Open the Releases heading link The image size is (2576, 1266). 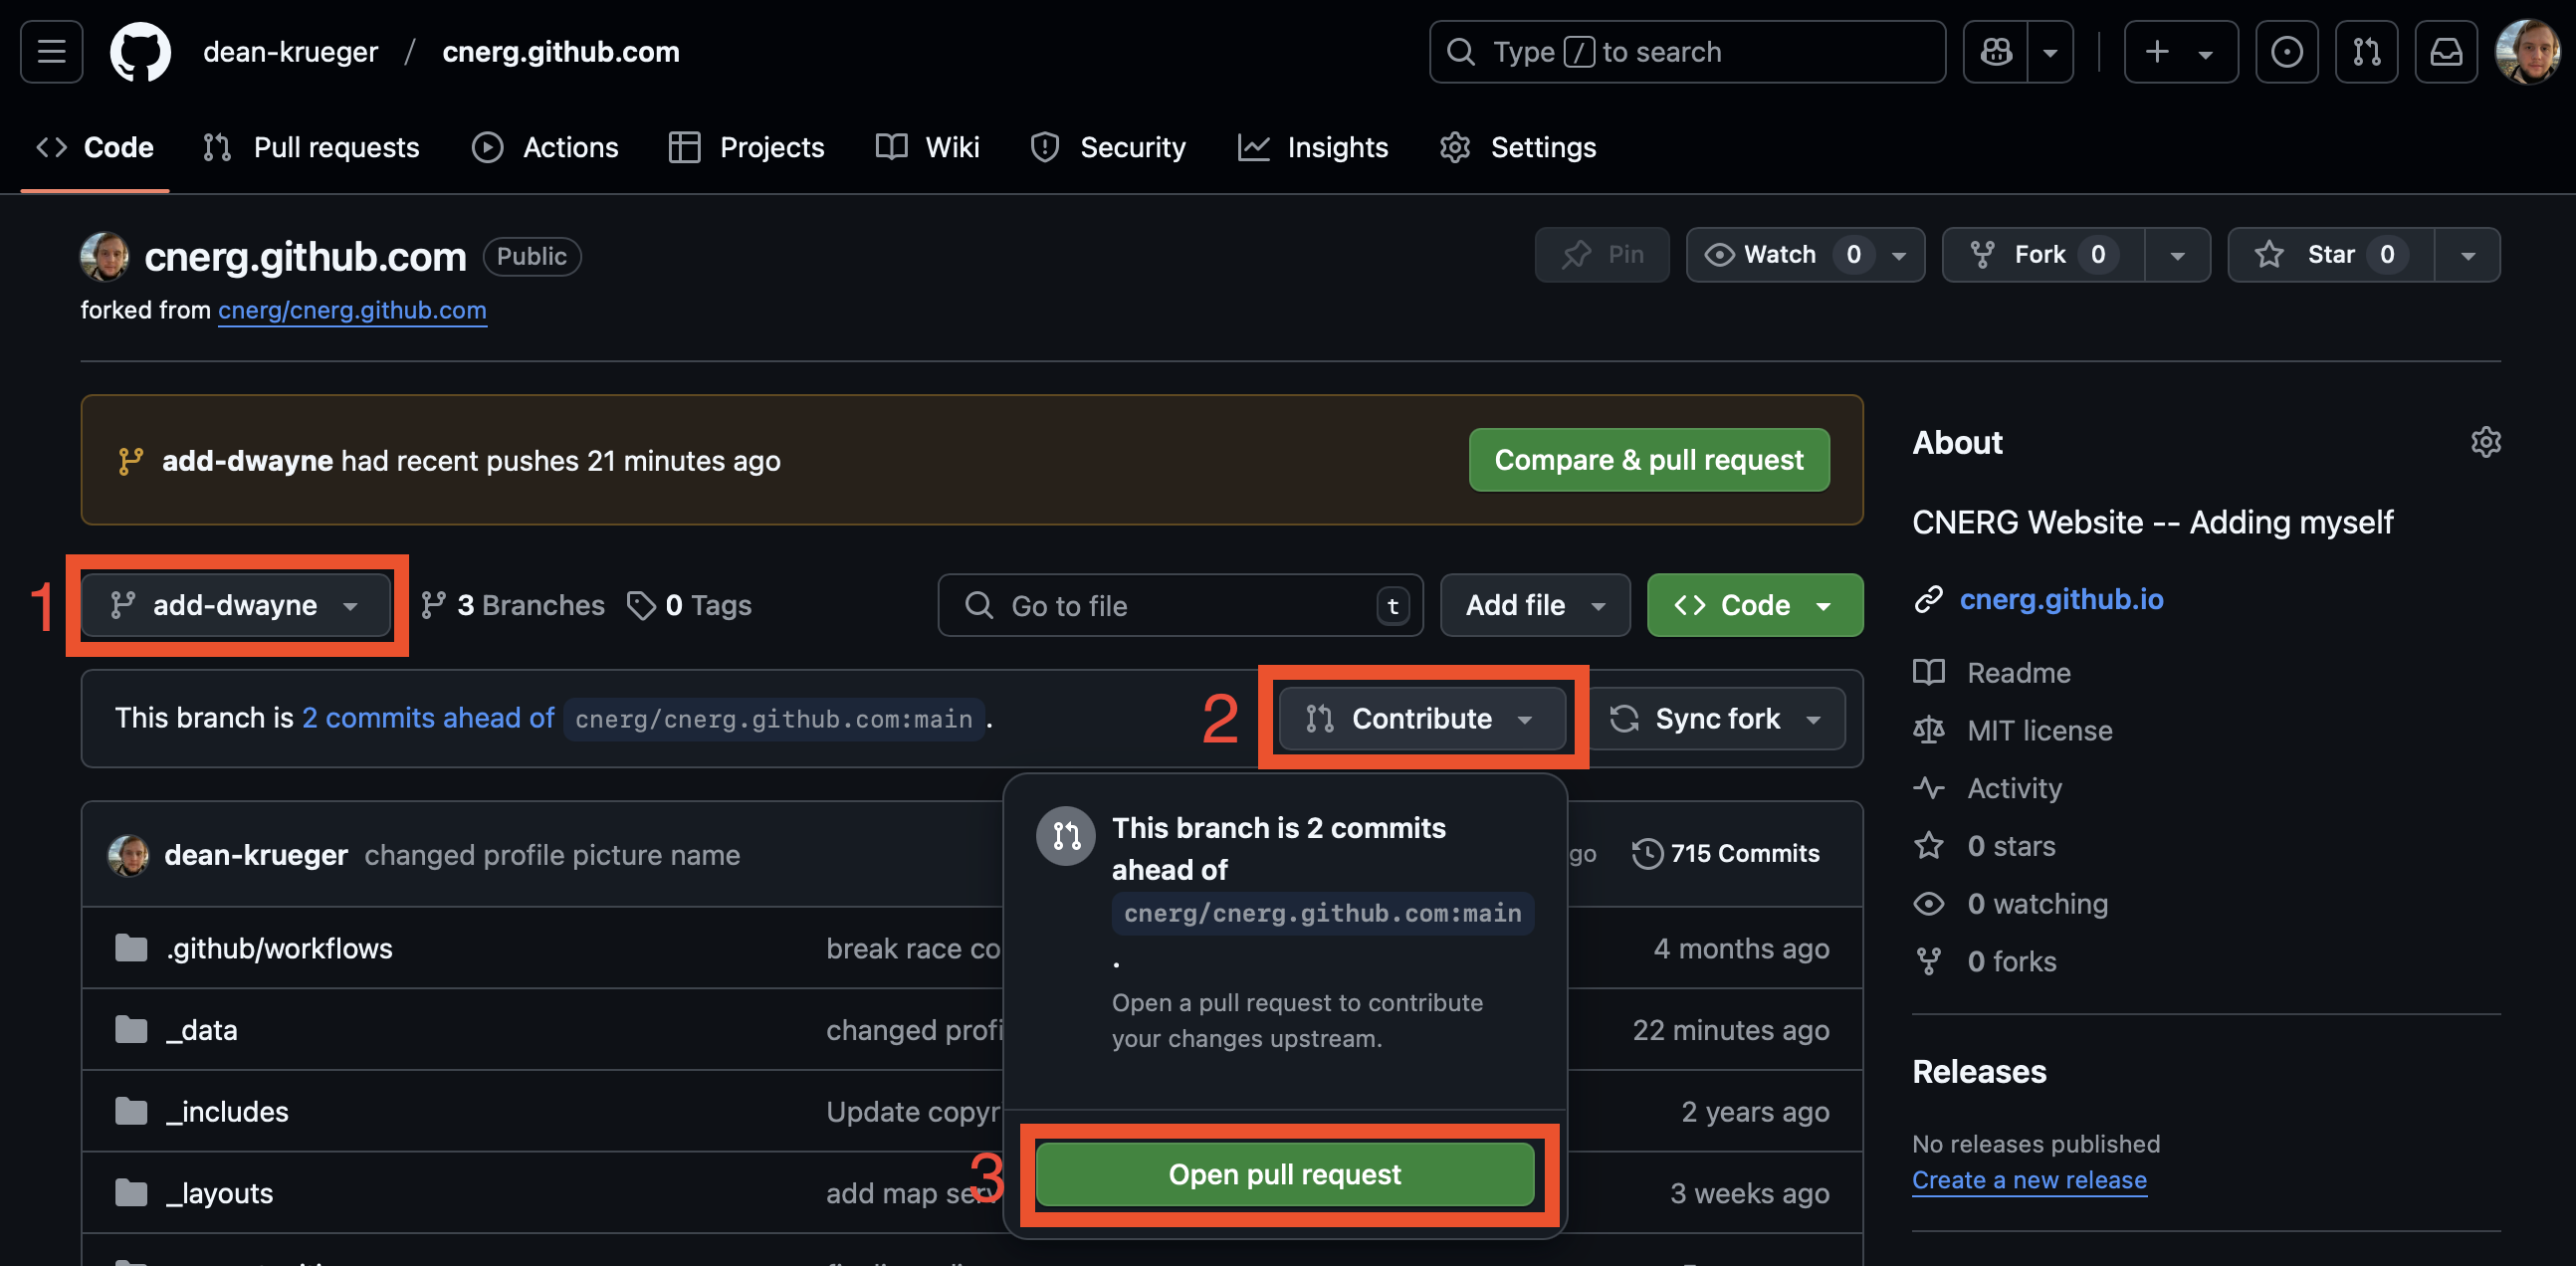tap(1979, 1071)
